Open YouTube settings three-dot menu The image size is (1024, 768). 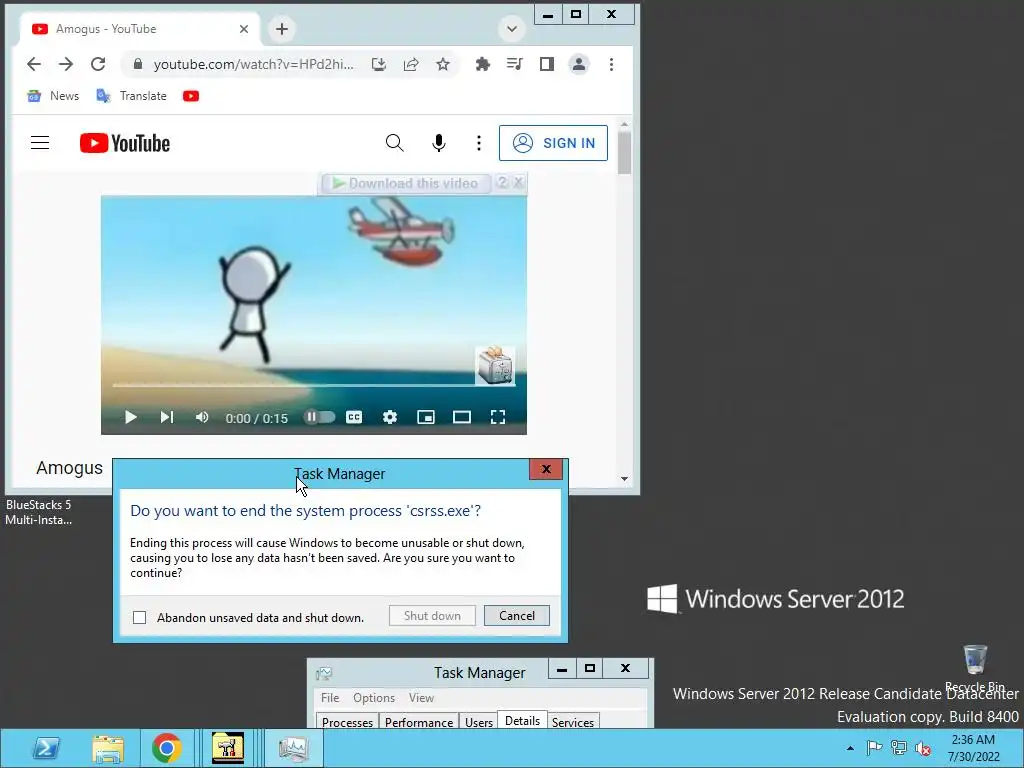tap(479, 142)
